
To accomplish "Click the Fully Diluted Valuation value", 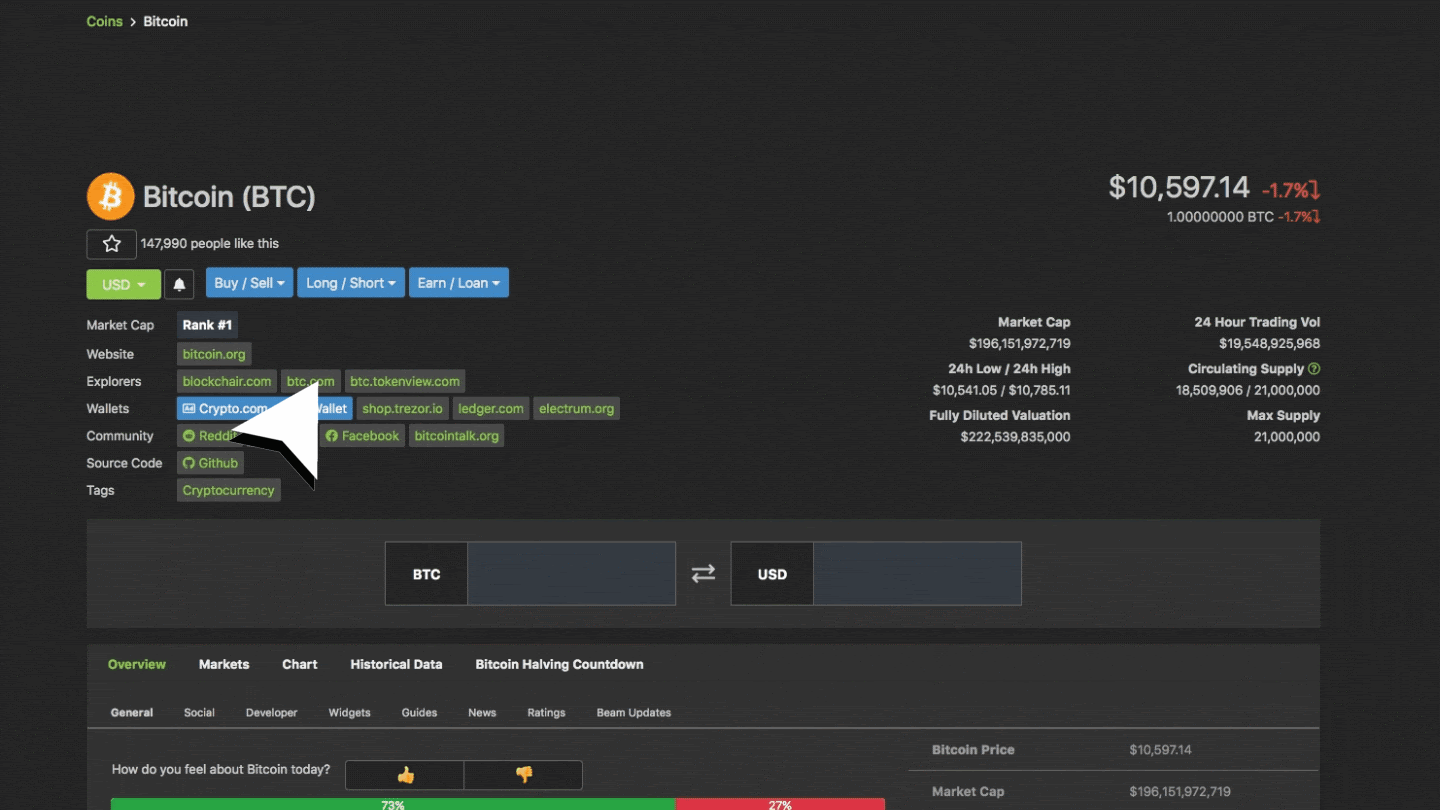I will pyautogui.click(x=1015, y=437).
